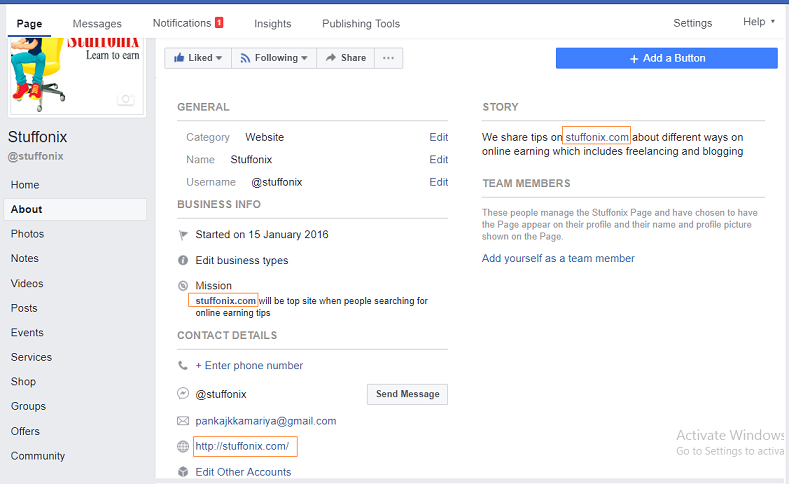Image resolution: width=789 pixels, height=484 pixels.
Task: Click the notification badge showing 1
Action: click(219, 23)
